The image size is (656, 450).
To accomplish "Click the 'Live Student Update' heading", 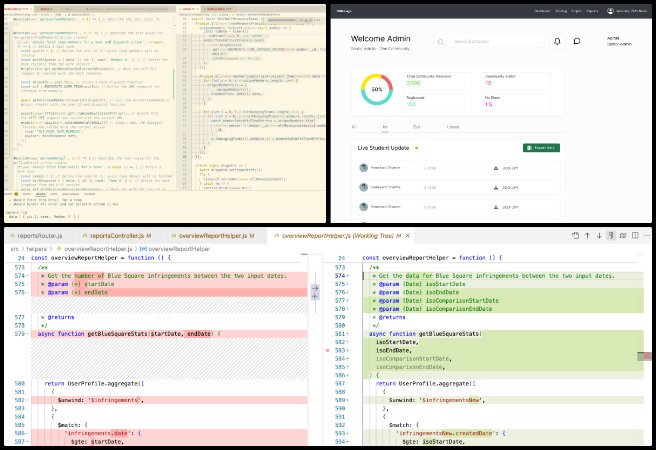I will pyautogui.click(x=383, y=148).
